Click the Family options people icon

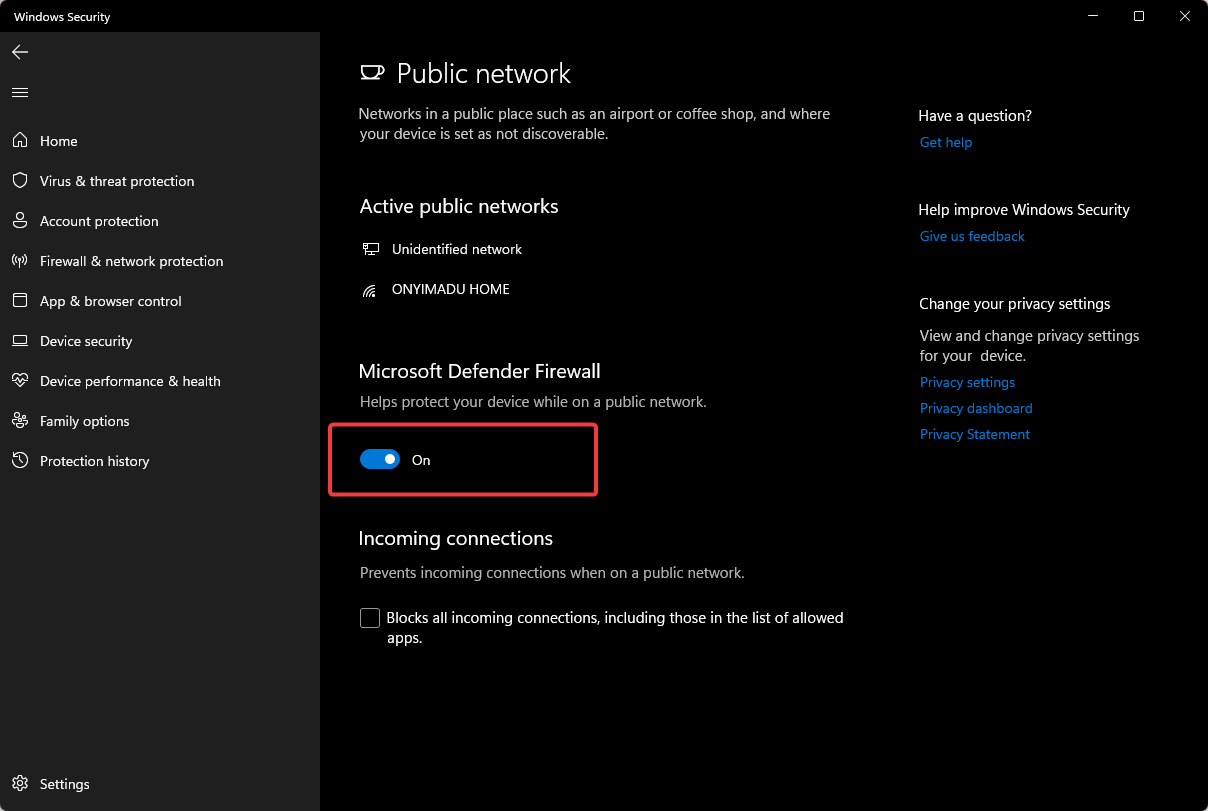coord(20,421)
